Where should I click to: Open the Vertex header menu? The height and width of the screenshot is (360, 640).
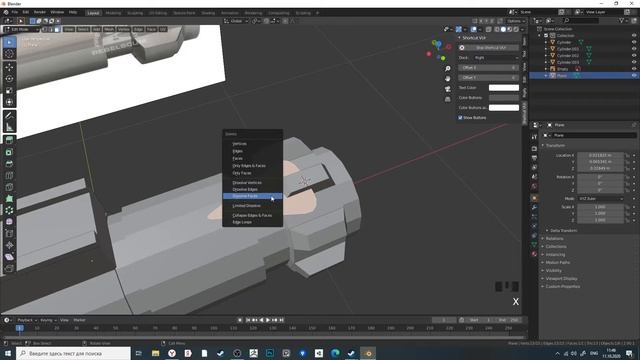123,29
